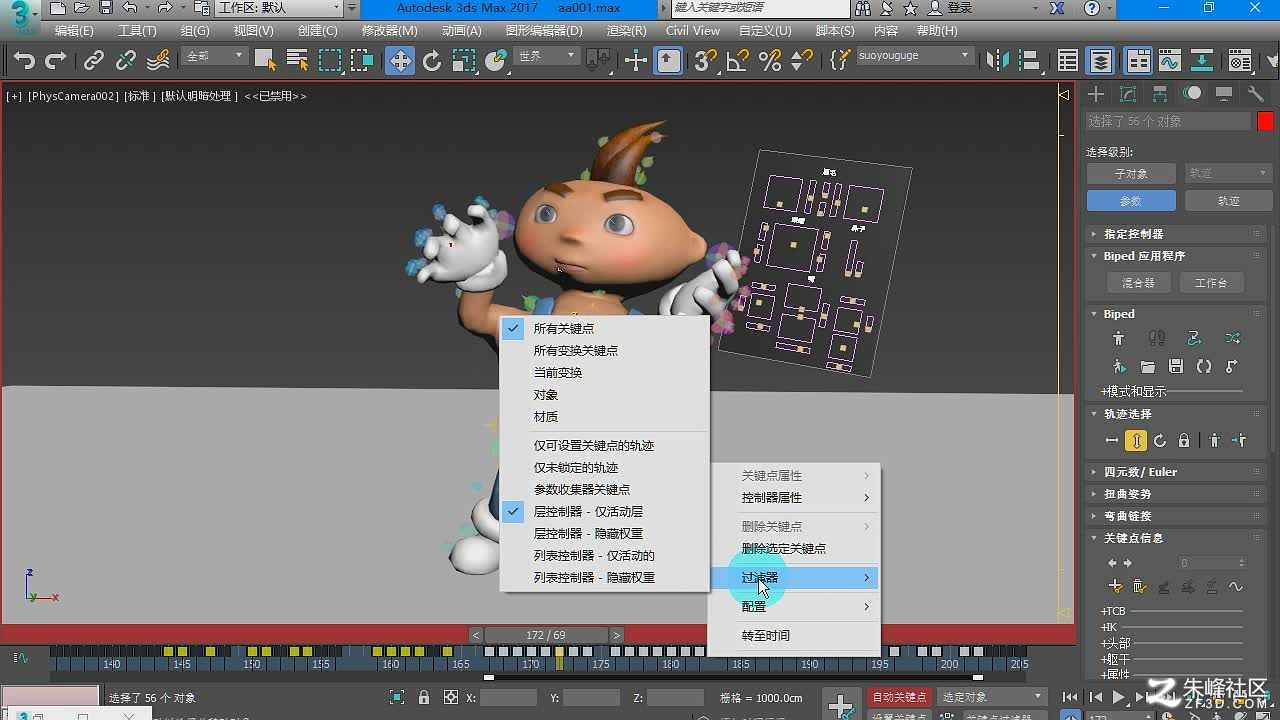This screenshot has height=720, width=1280.
Task: Click the Bind to Space Warp icon
Action: point(158,61)
